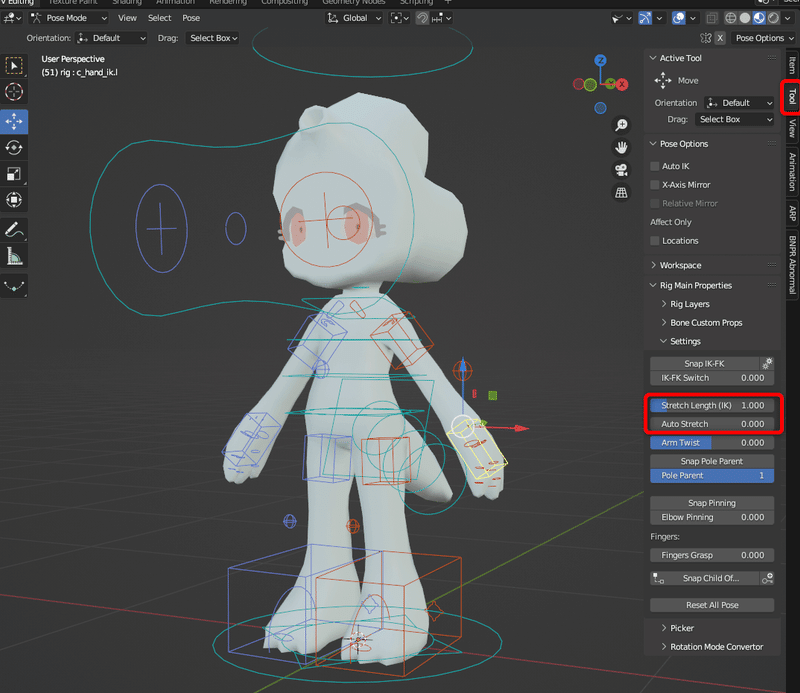Click icon right of Snap Child Of
Image resolution: width=800 pixels, height=693 pixels.
tap(767, 578)
